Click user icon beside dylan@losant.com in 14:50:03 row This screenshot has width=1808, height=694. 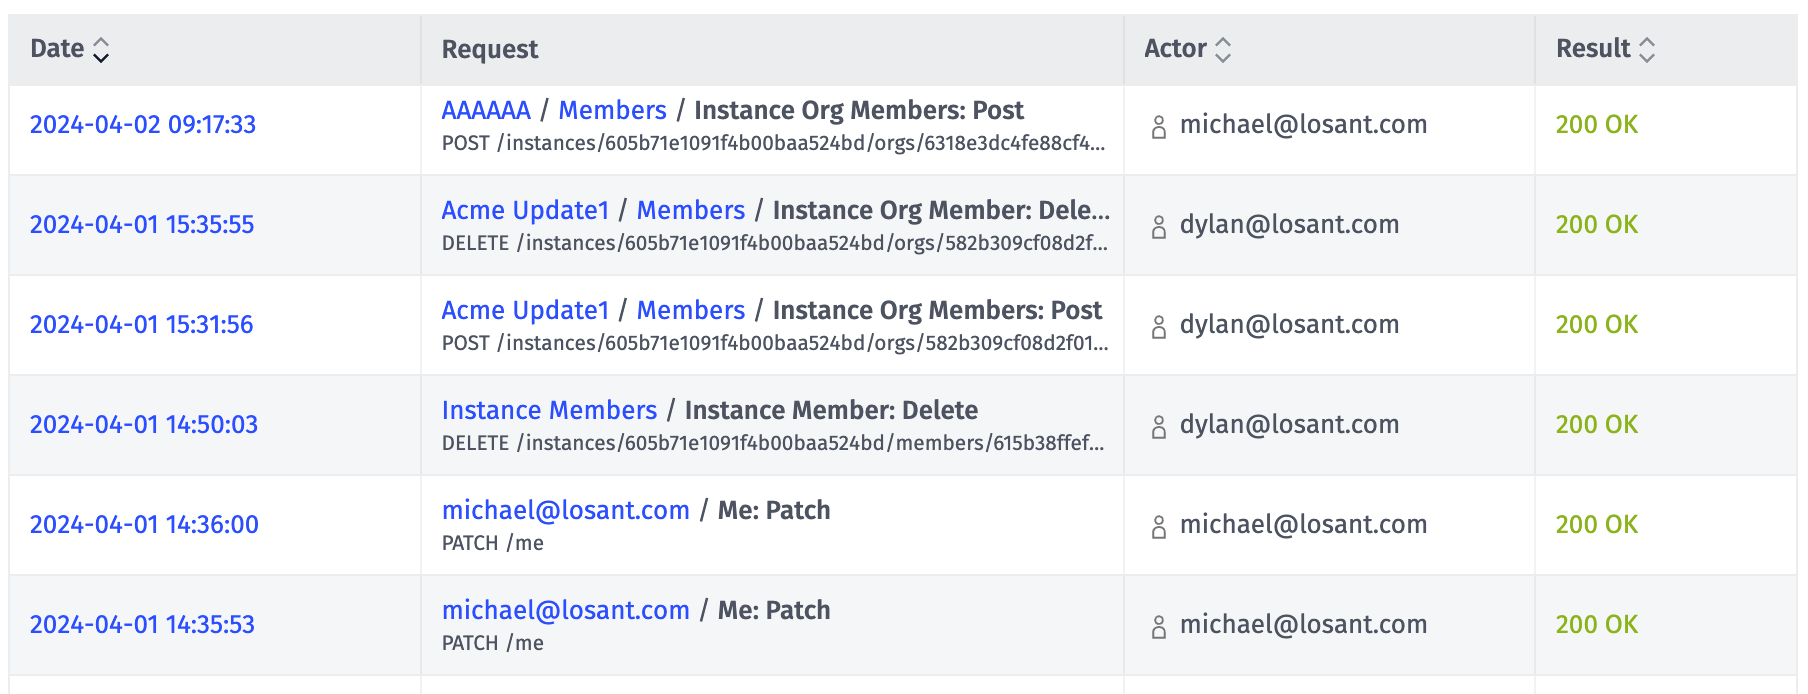click(1159, 427)
